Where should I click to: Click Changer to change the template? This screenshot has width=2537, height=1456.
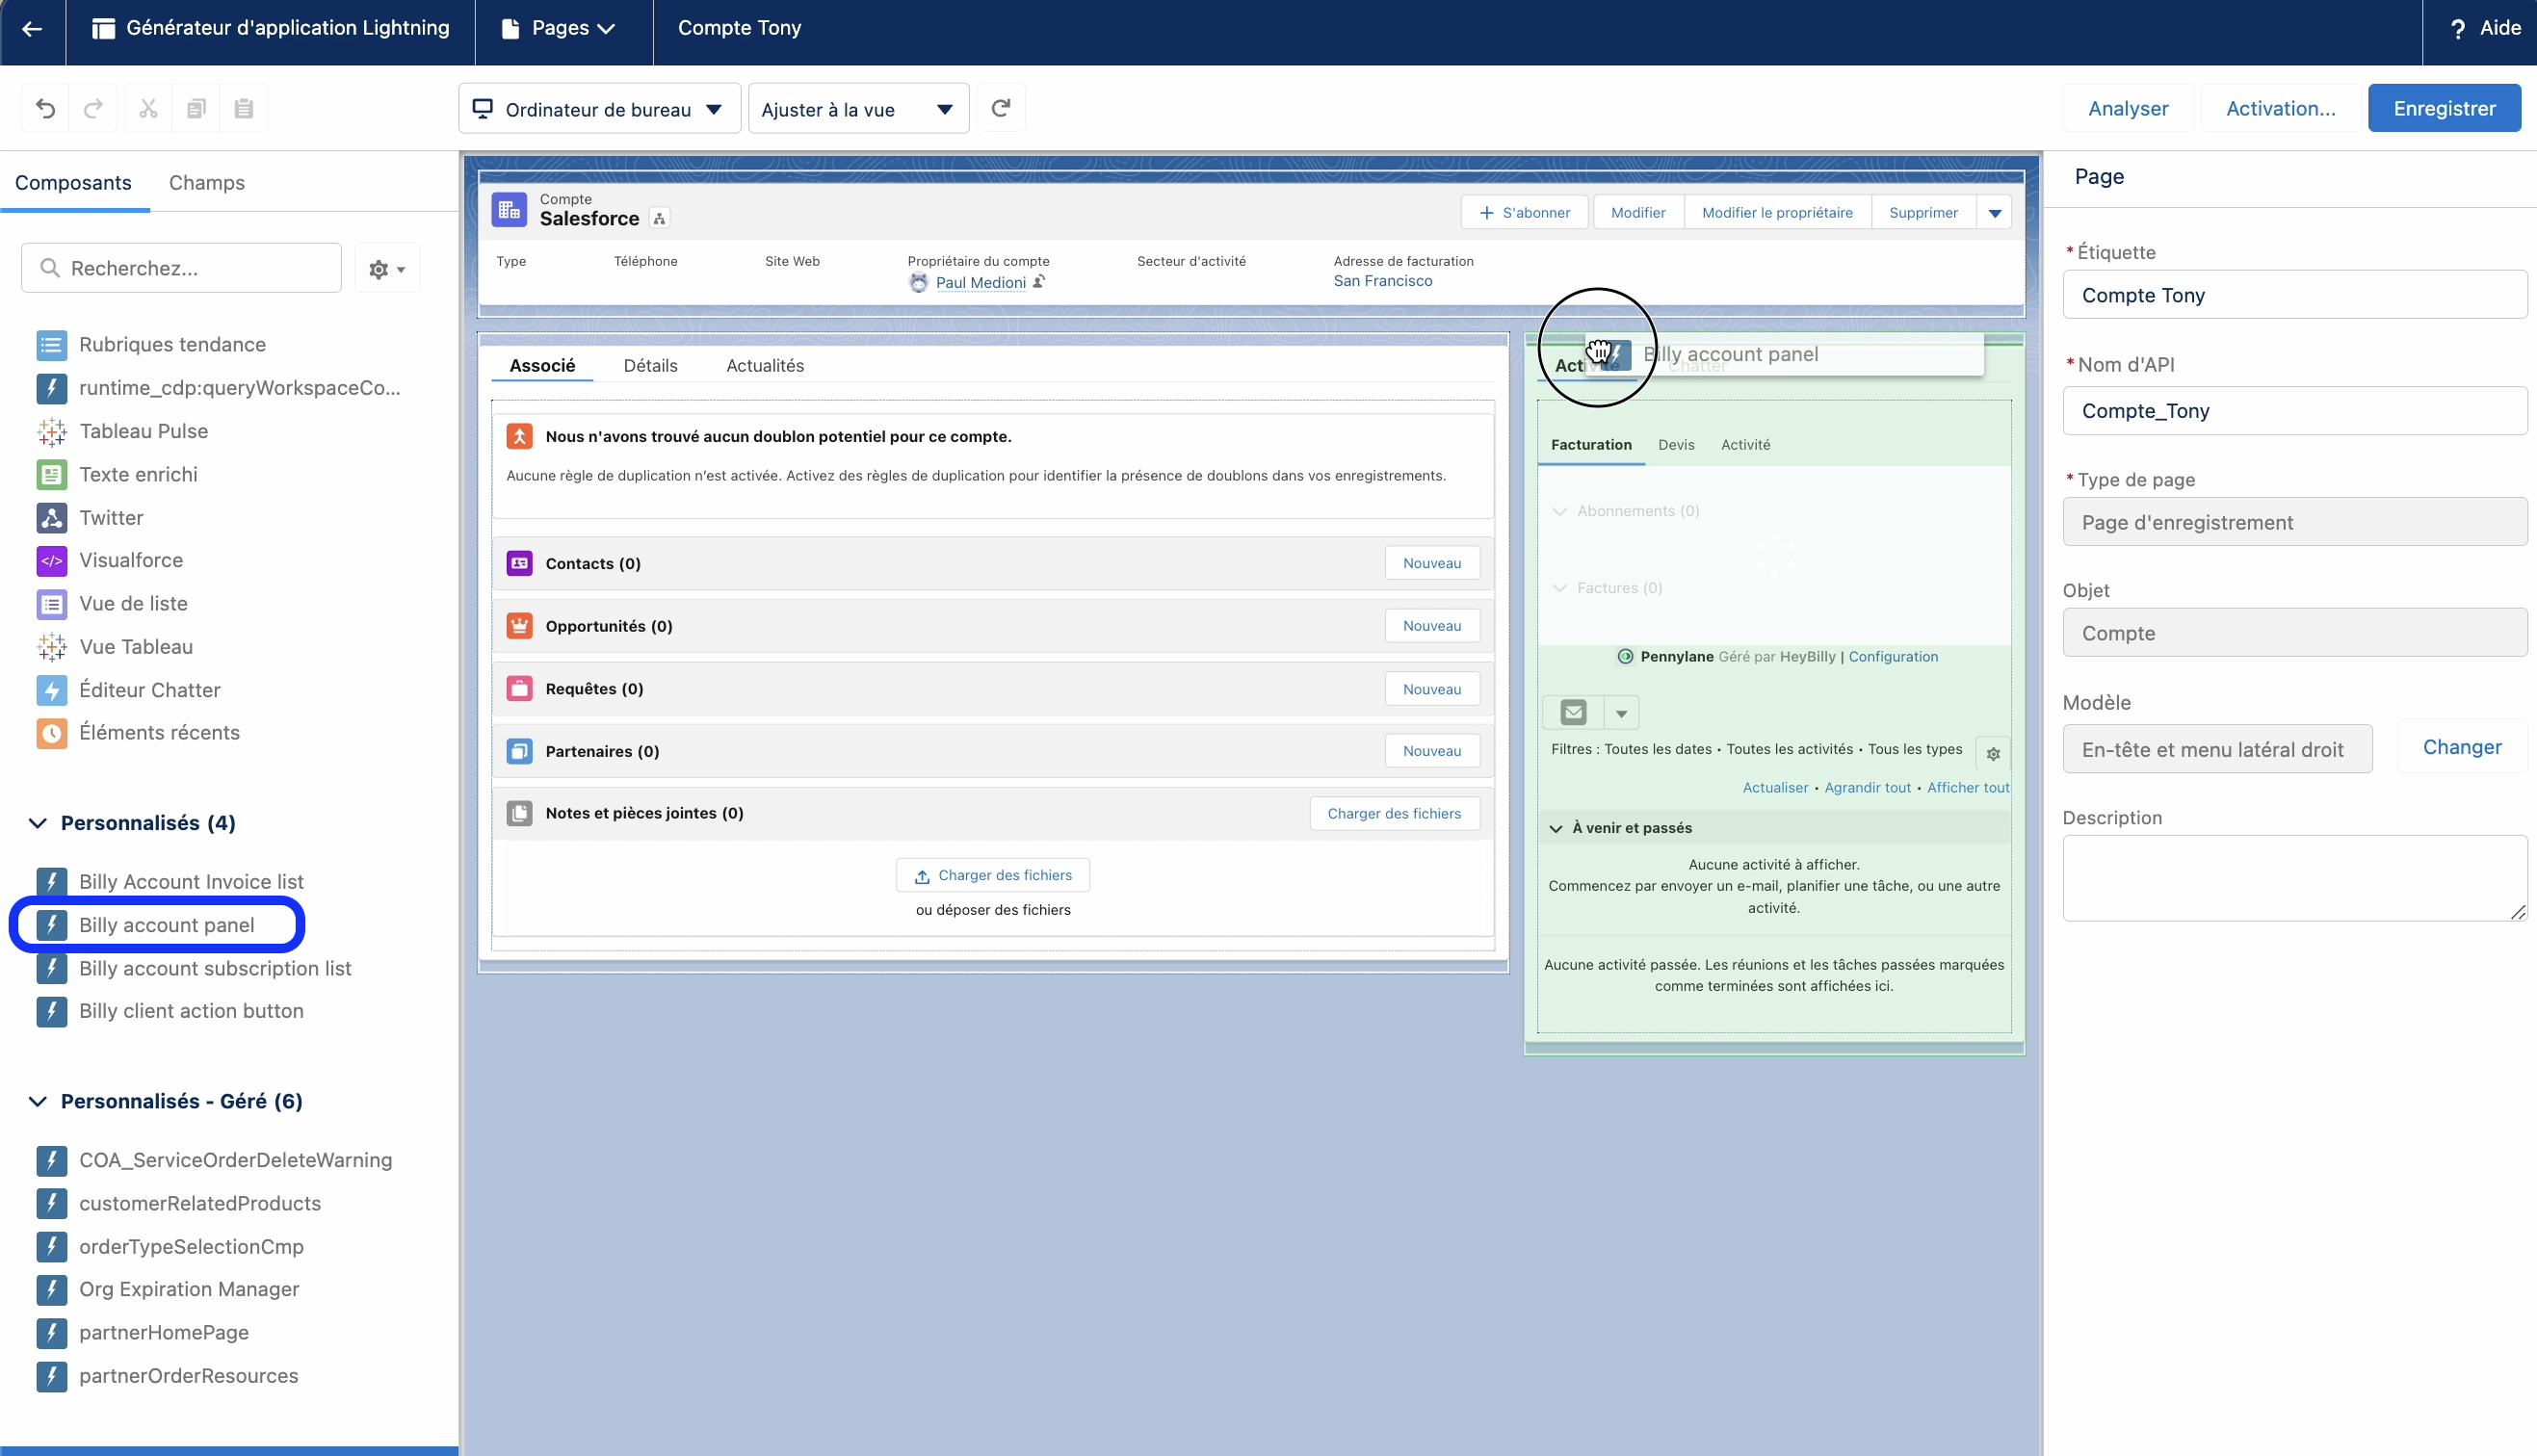[x=2461, y=748]
